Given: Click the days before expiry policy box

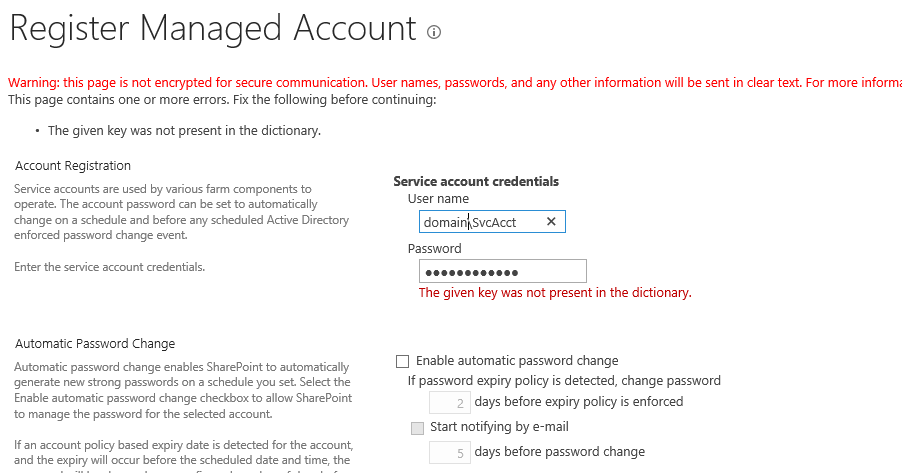Looking at the screenshot, I should [x=449, y=402].
